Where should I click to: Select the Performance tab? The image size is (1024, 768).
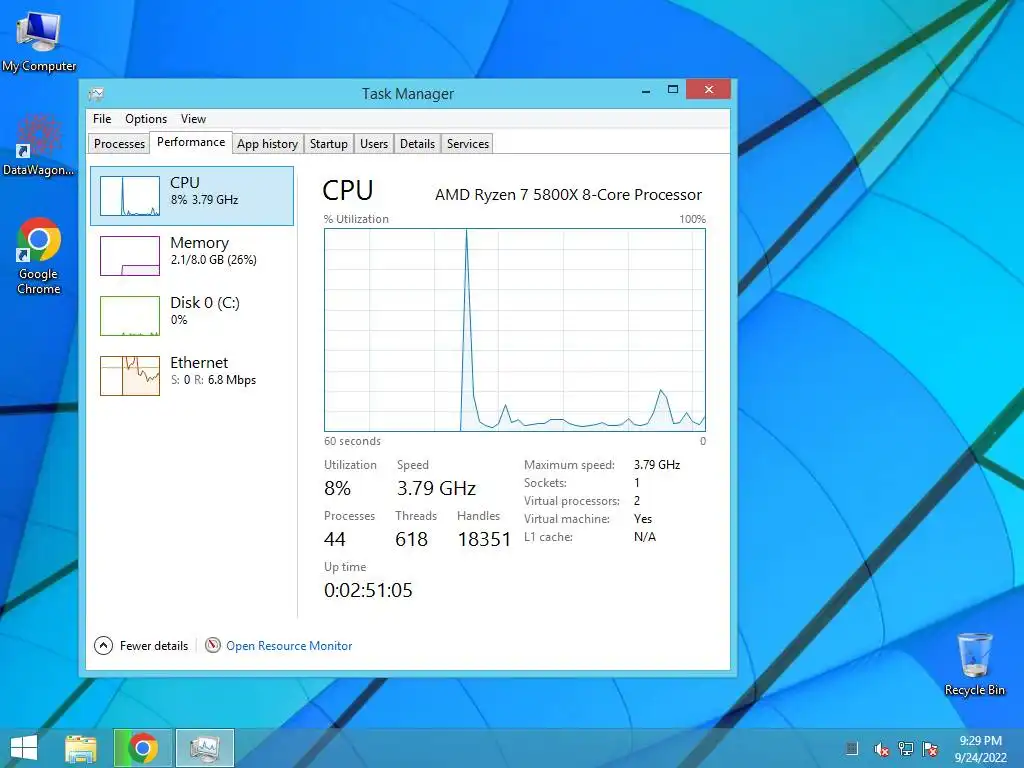(x=191, y=142)
